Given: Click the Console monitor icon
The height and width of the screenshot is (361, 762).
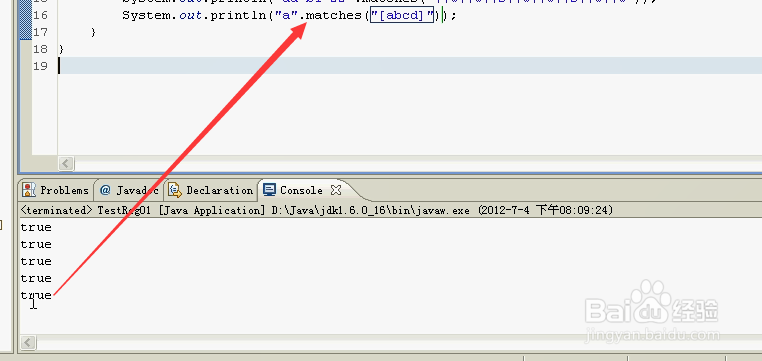Looking at the screenshot, I should click(269, 190).
